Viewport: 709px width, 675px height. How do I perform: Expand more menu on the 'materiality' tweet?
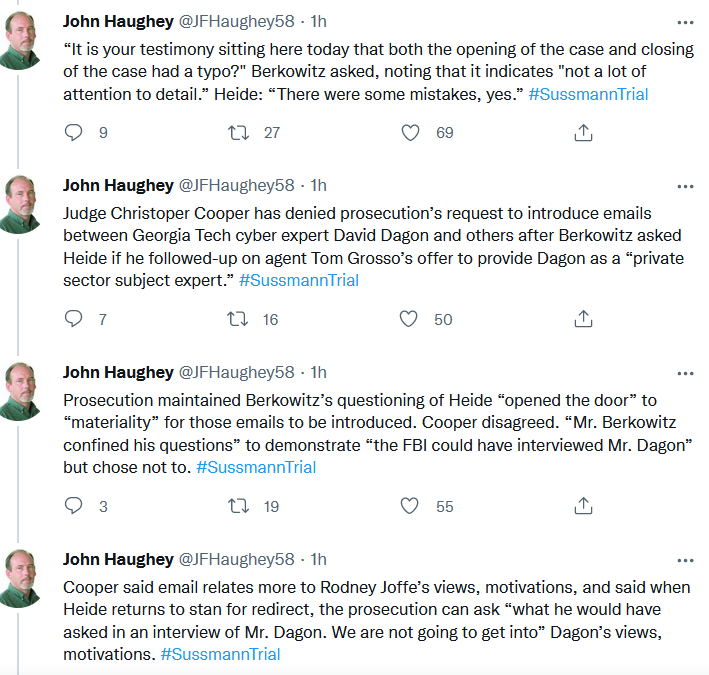684,373
